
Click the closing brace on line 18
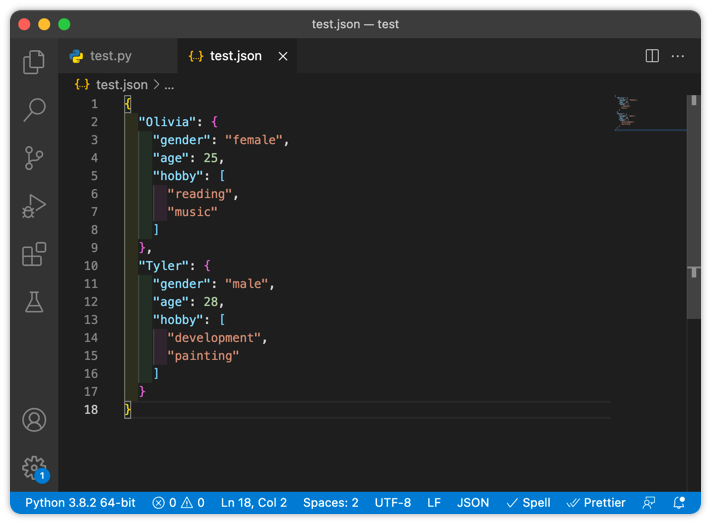(127, 410)
